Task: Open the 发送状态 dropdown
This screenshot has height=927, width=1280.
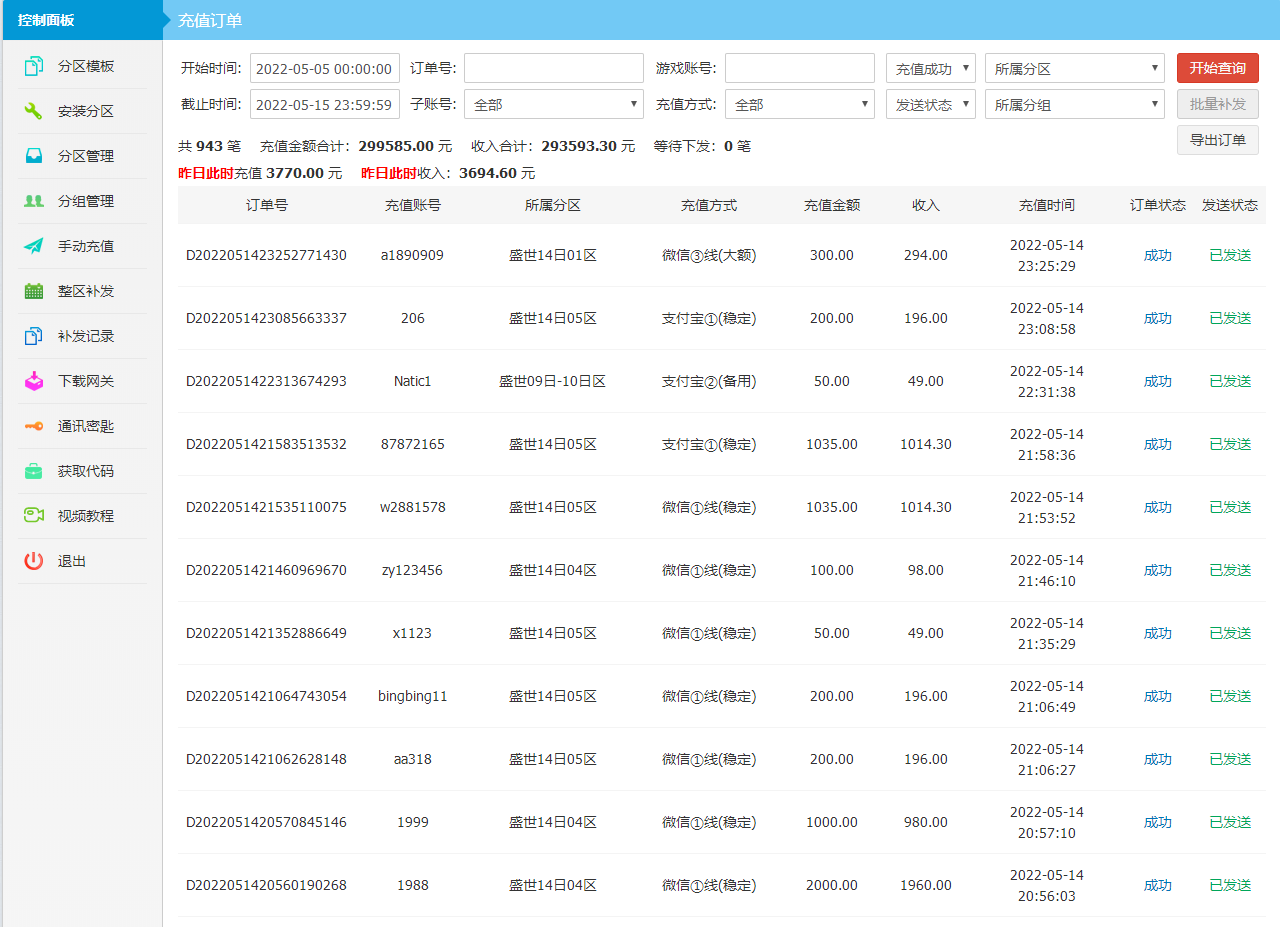Action: point(930,104)
